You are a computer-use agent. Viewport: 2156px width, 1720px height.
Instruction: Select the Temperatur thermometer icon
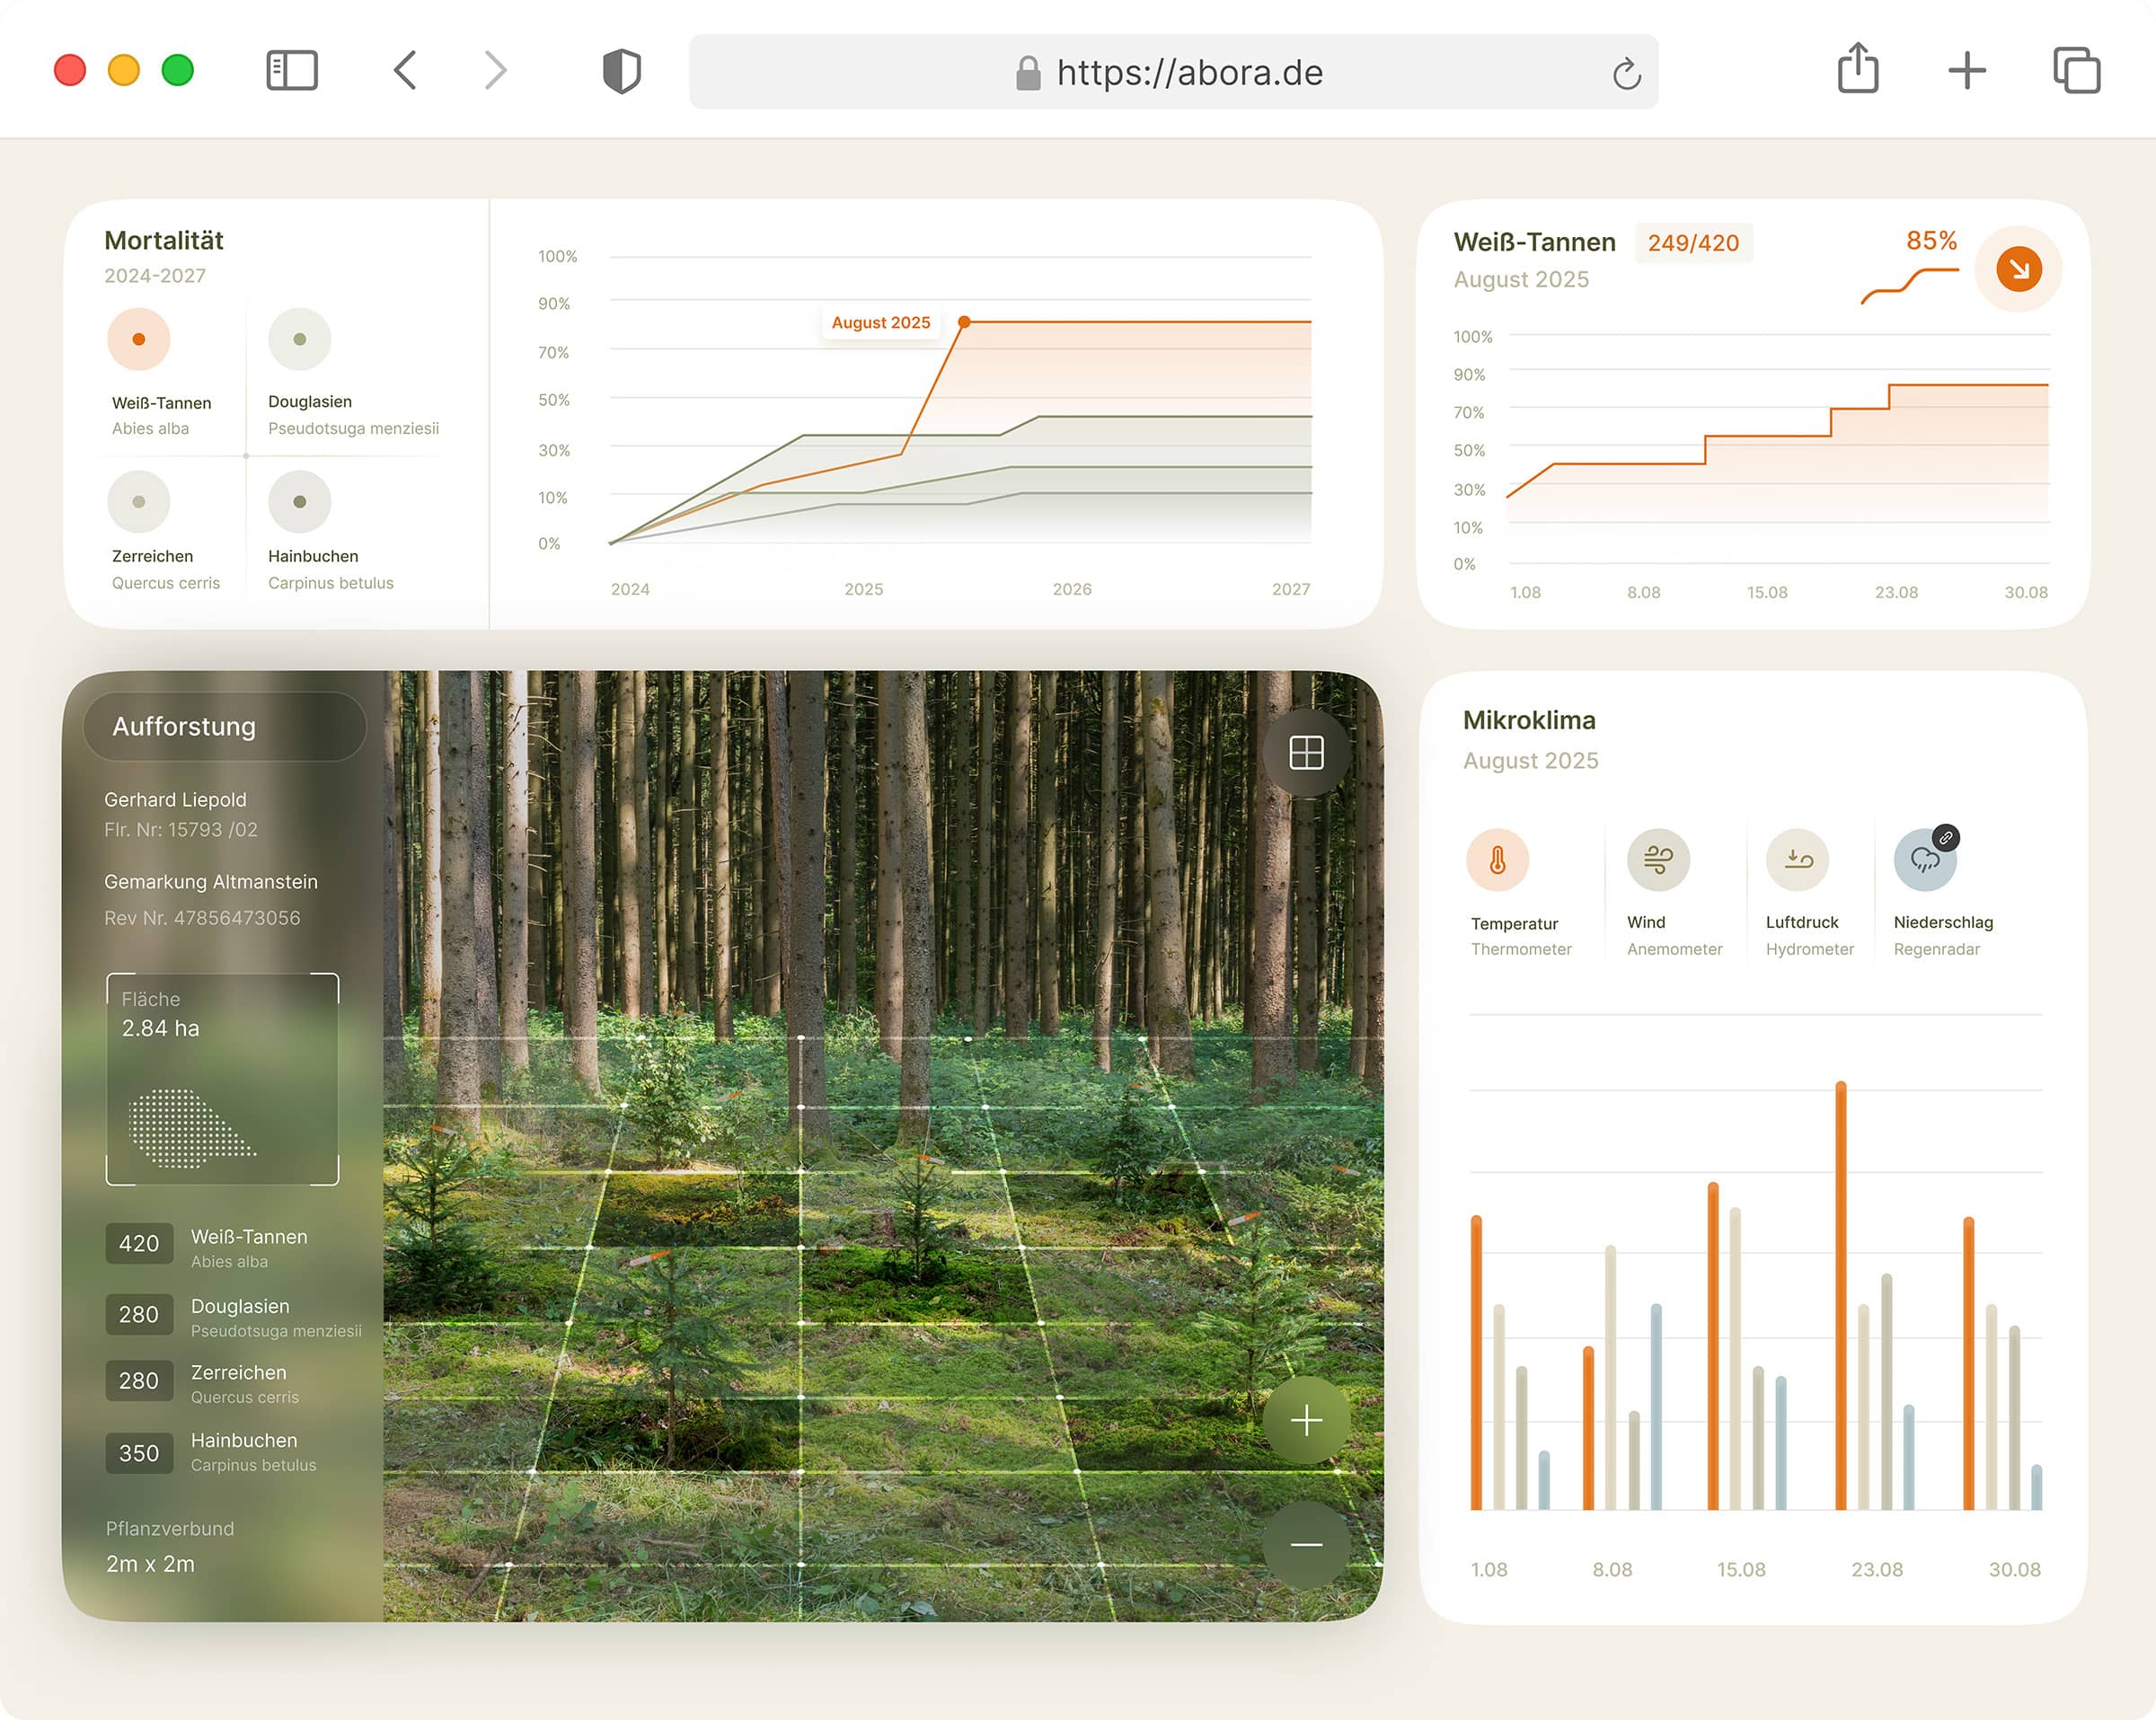click(x=1497, y=859)
